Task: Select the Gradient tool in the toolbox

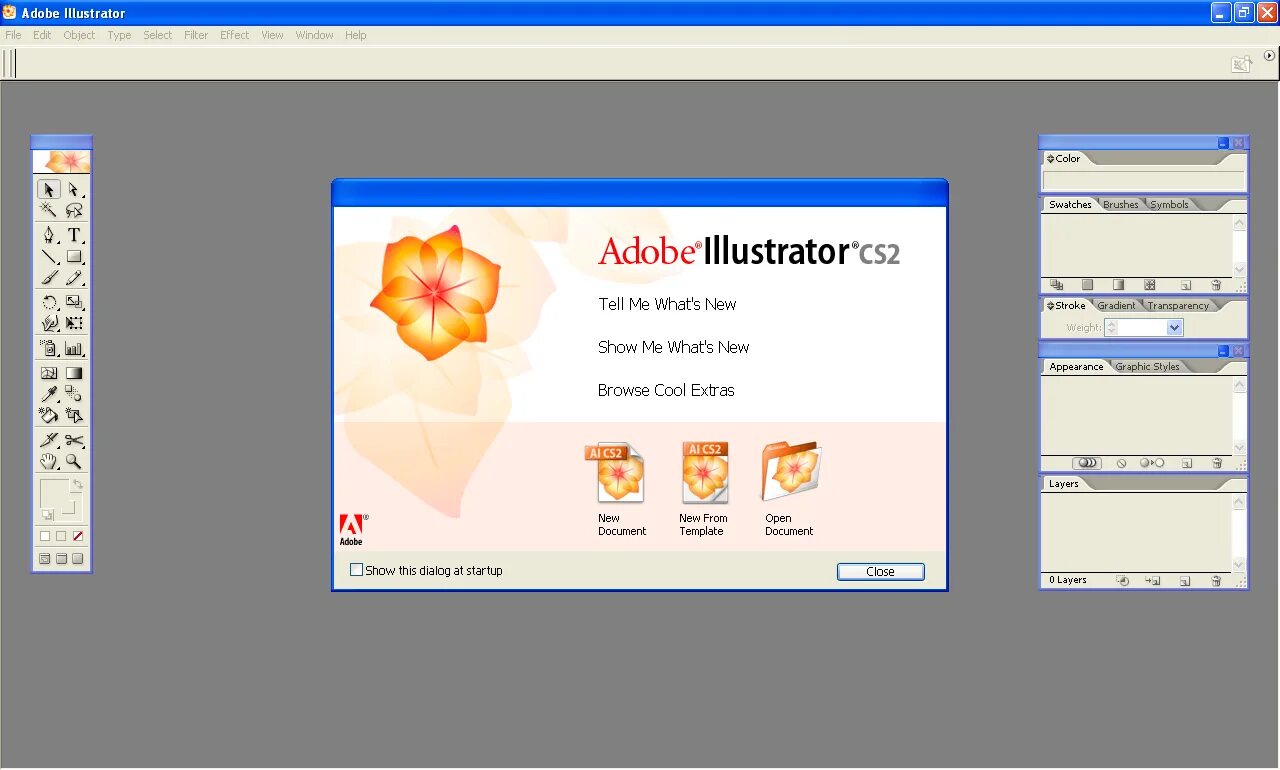Action: coord(74,373)
